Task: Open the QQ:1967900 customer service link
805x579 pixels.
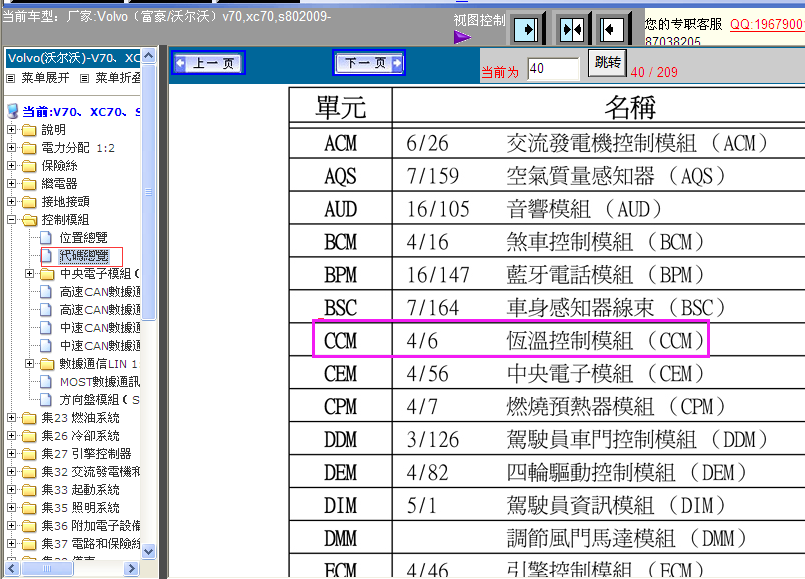Action: (765, 24)
